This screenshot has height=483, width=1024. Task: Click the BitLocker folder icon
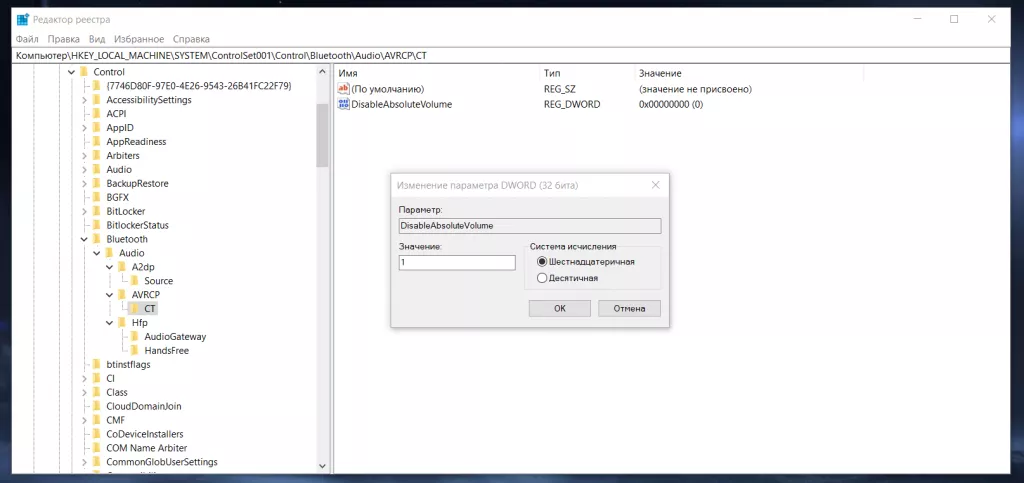[x=97, y=211]
